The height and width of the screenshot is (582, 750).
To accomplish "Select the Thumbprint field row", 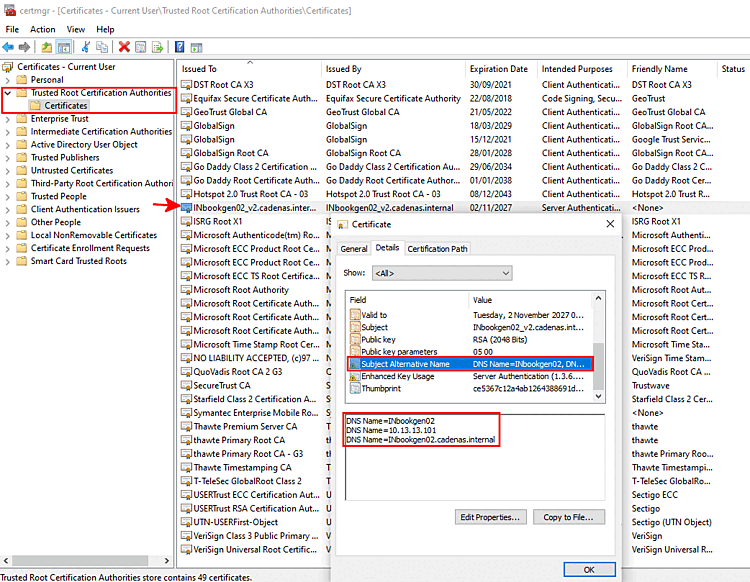I will pyautogui.click(x=471, y=388).
